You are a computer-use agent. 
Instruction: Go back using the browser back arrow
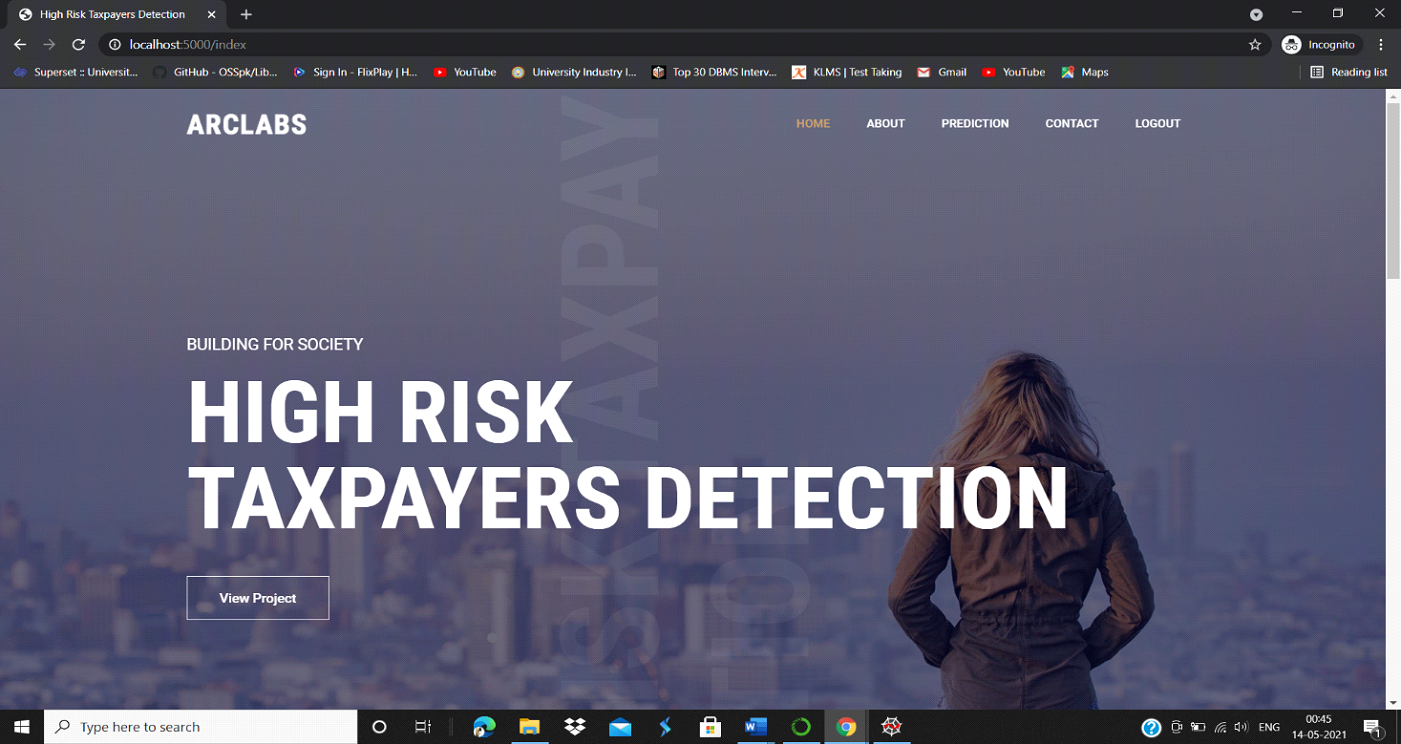[x=20, y=44]
